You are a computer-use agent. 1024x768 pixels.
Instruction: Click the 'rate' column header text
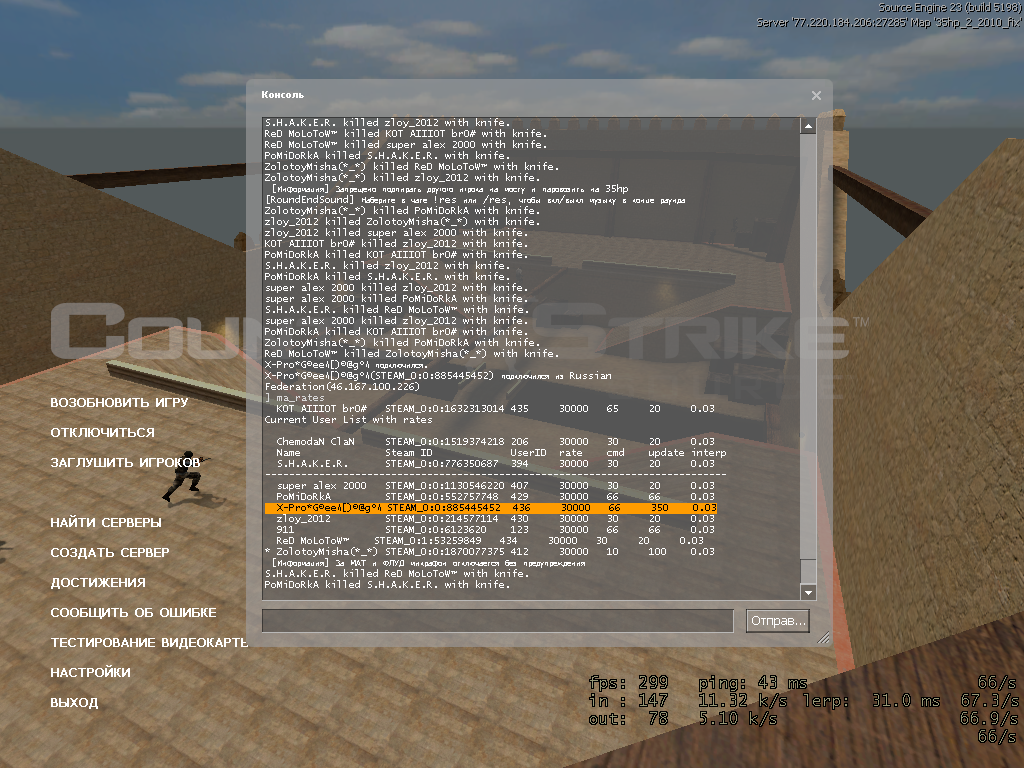570,453
